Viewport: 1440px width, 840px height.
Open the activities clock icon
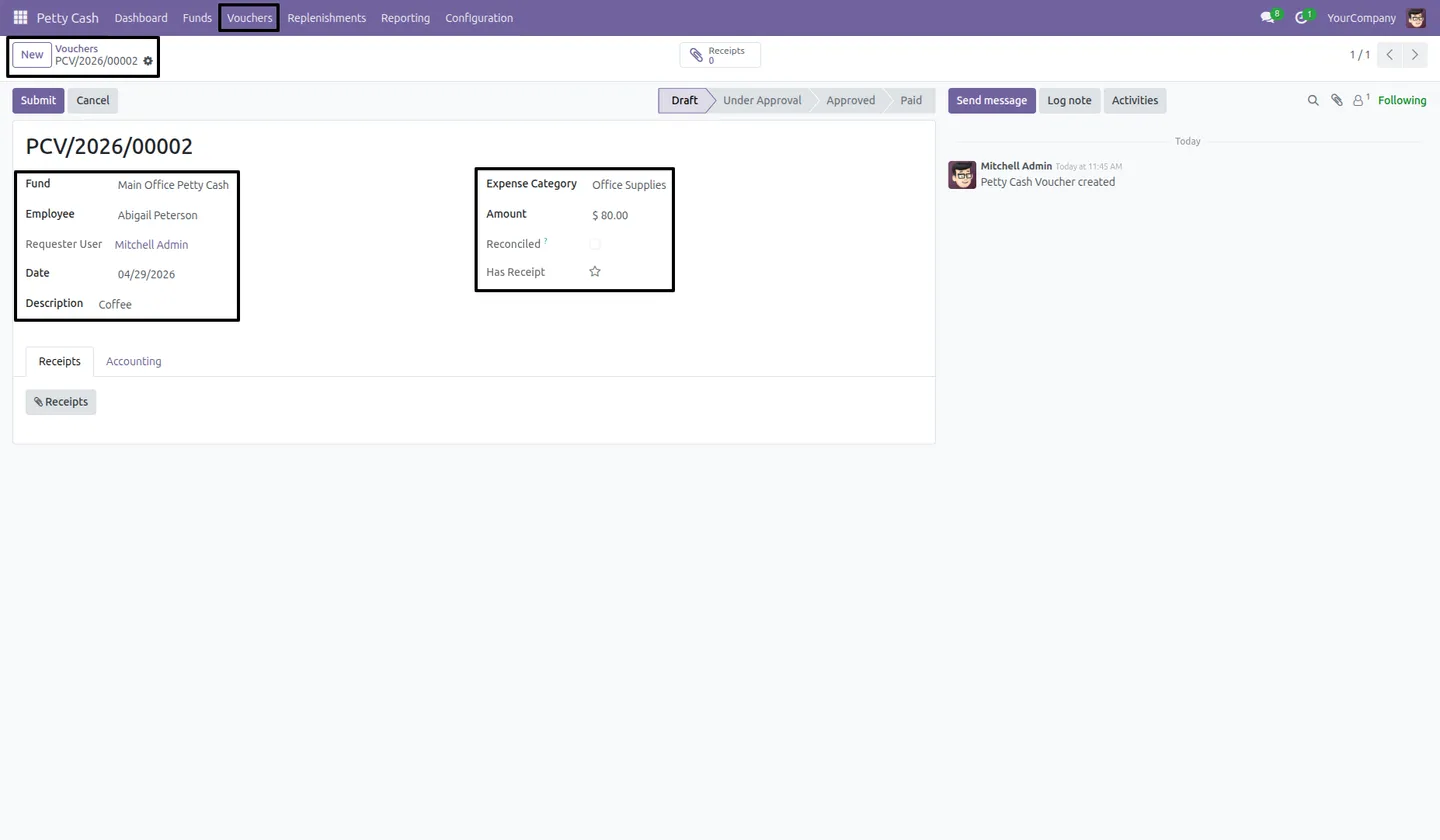pos(1303,18)
